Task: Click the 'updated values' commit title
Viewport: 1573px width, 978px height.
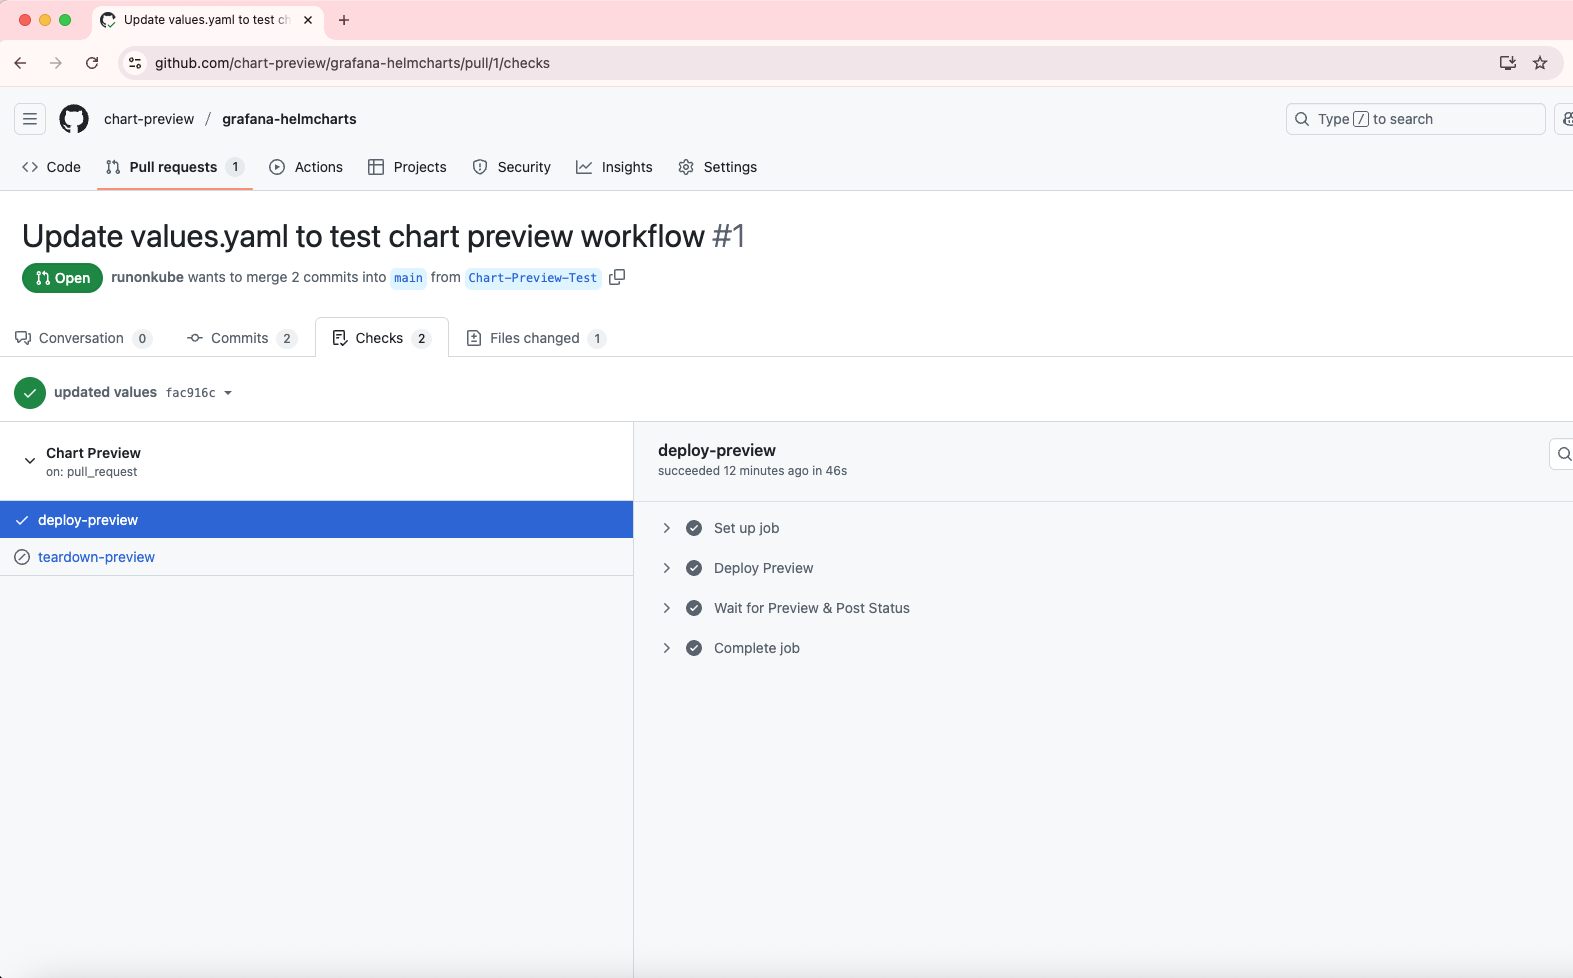Action: tap(105, 392)
